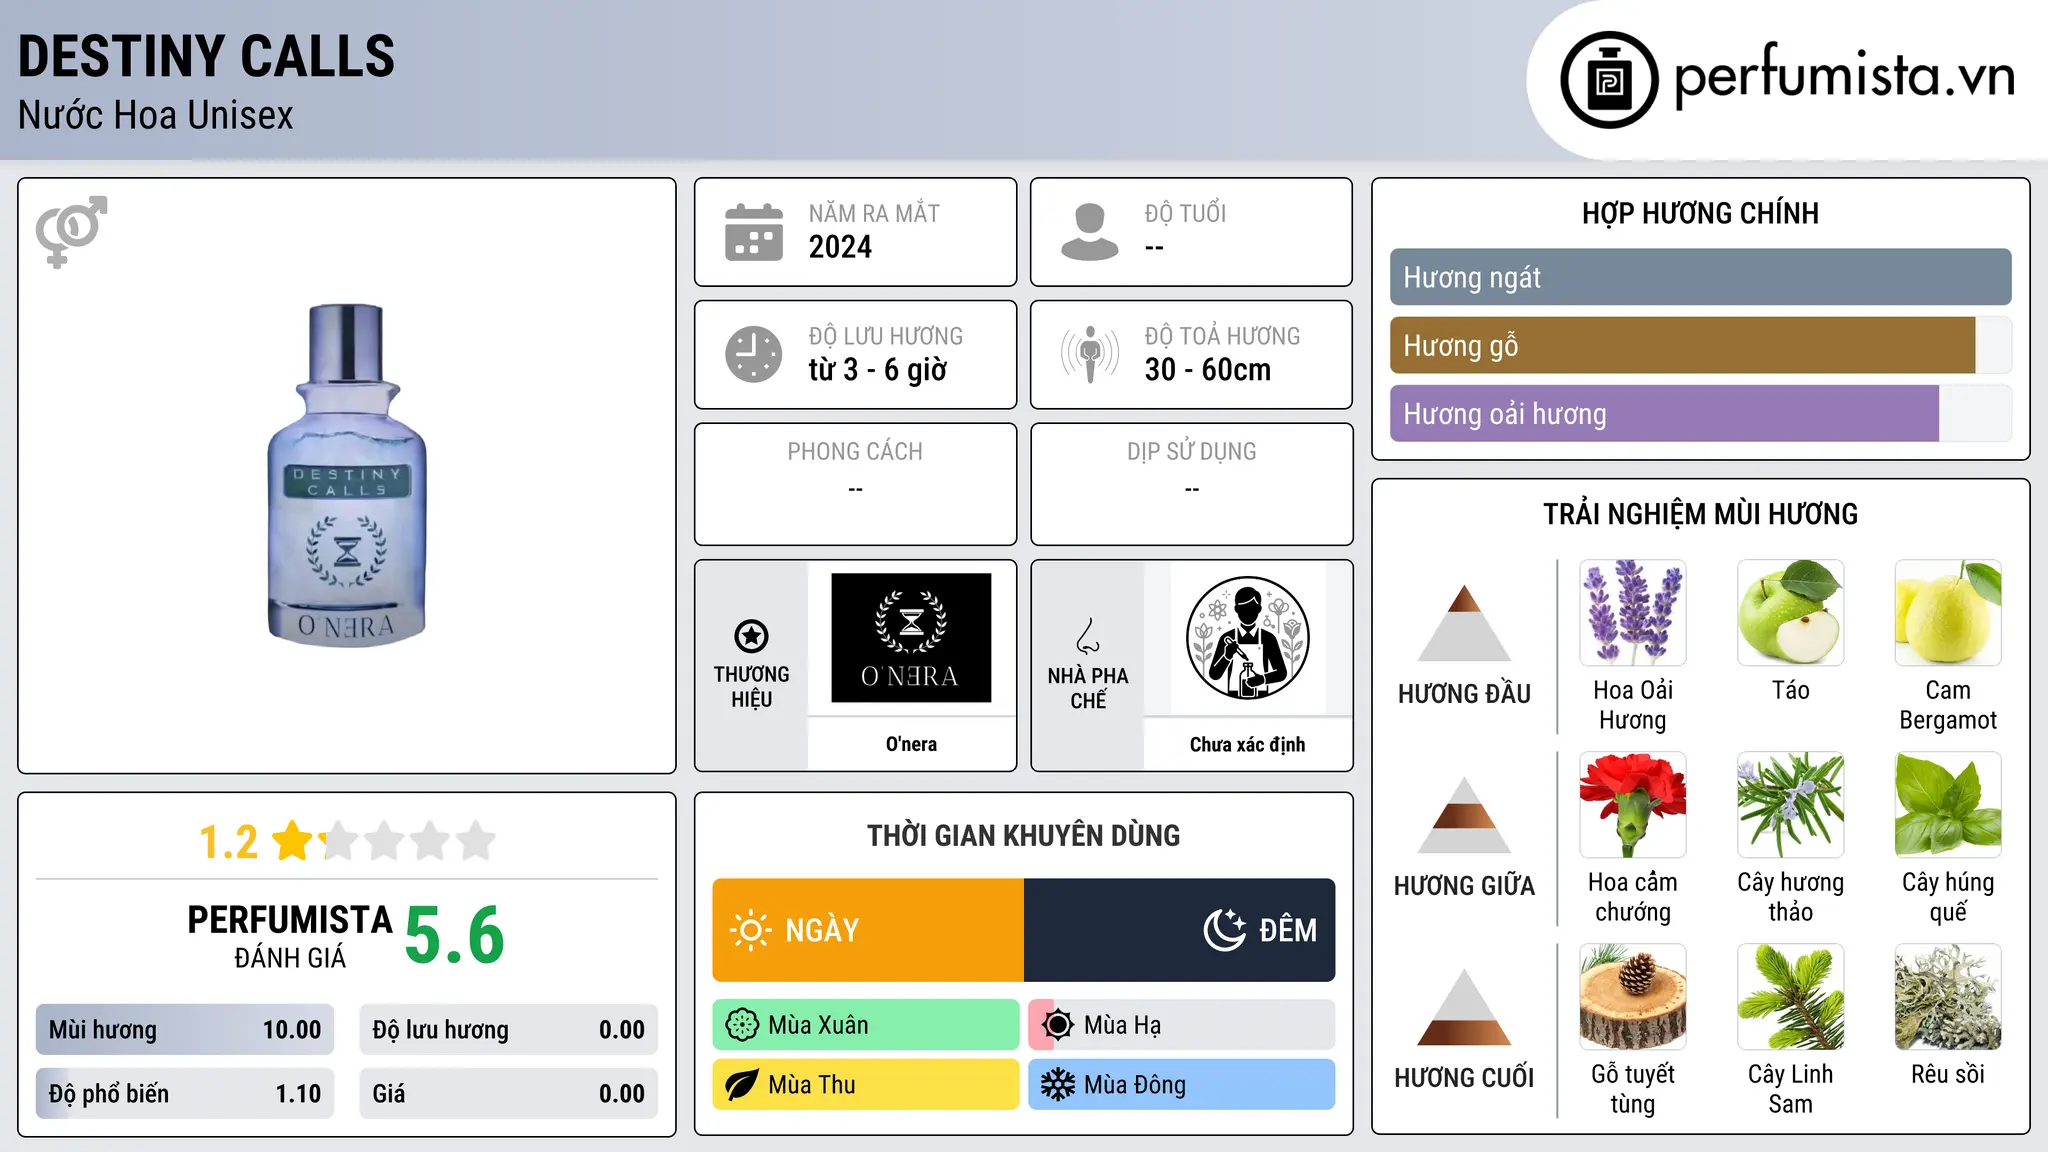Click the sillage icon beside Độ toả hương
Viewport: 2048px width, 1152px height.
tap(1090, 354)
